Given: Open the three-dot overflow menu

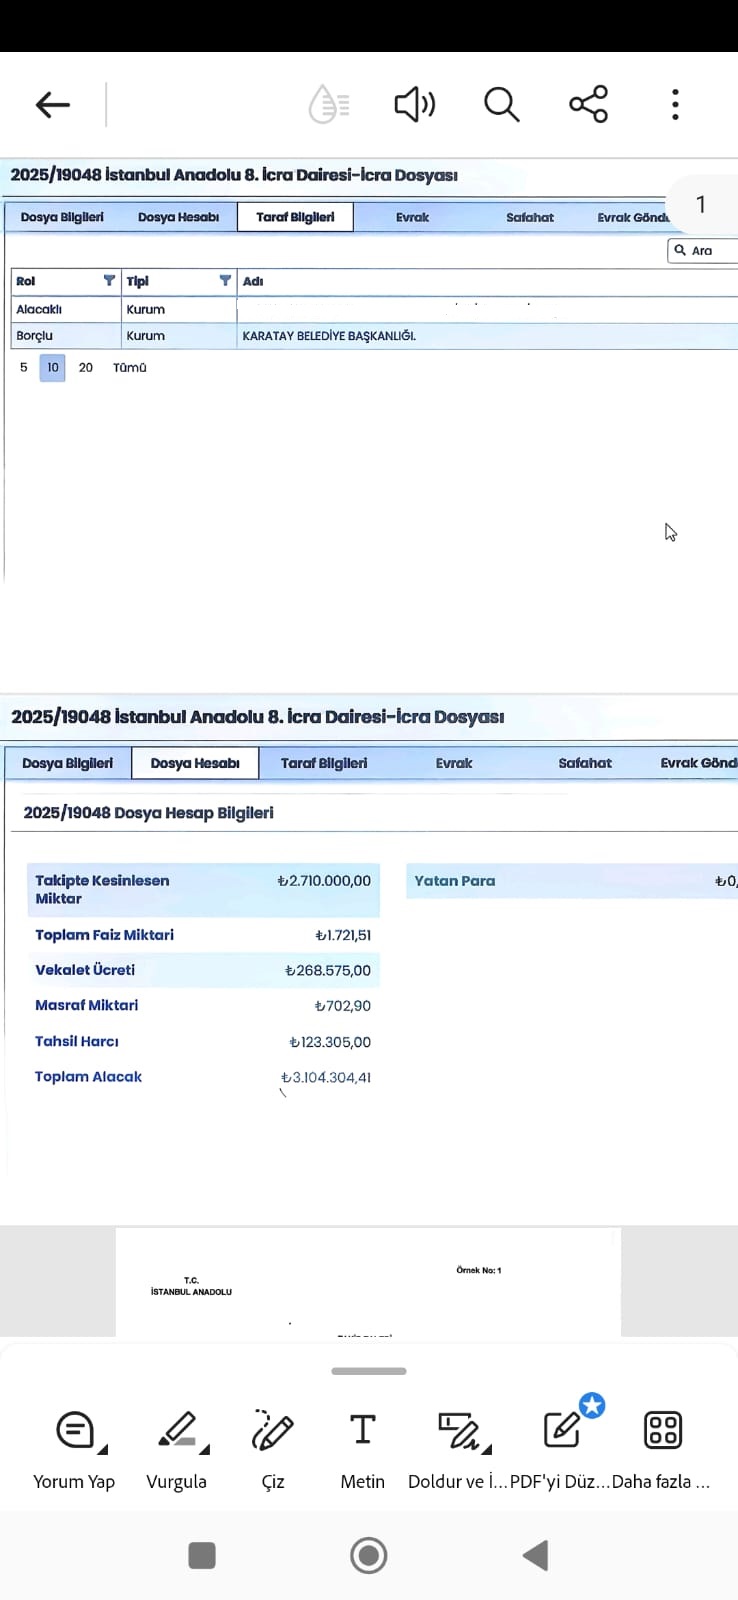Looking at the screenshot, I should pyautogui.click(x=675, y=104).
